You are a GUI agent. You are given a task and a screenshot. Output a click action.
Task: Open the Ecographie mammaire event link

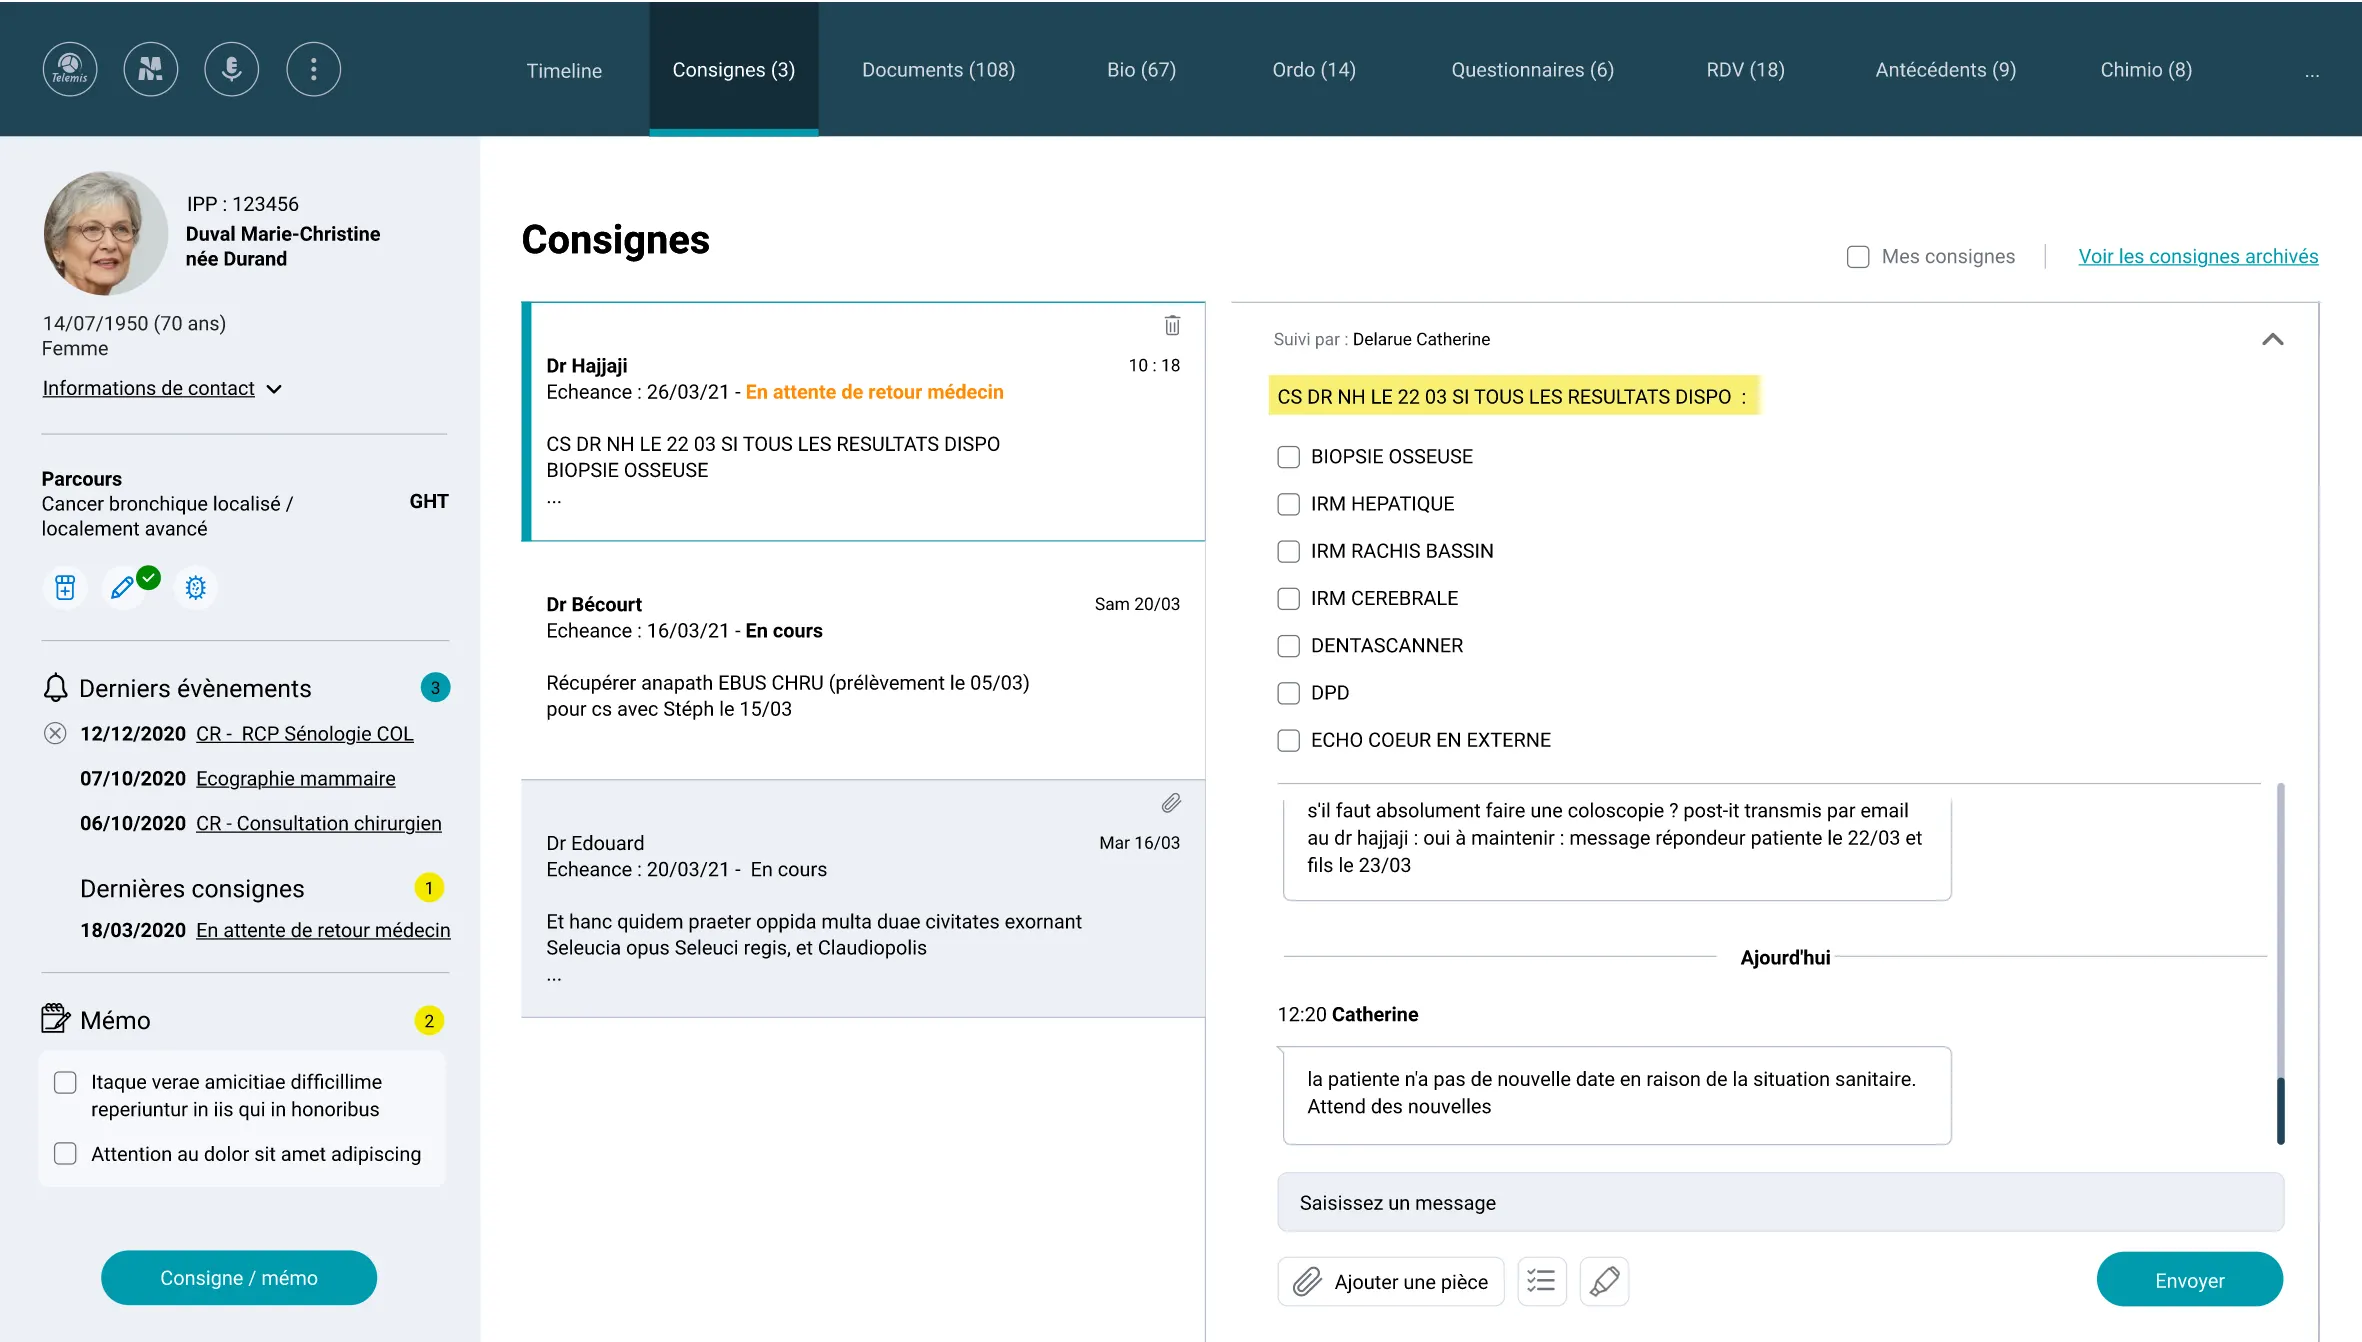coord(296,778)
